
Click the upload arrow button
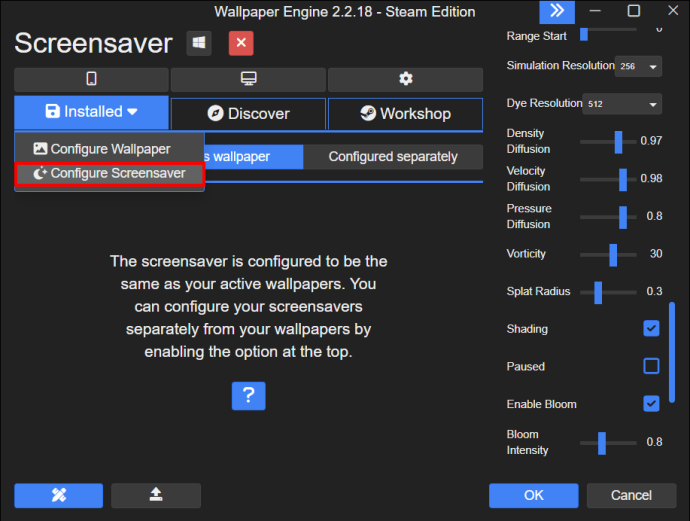[156, 495]
